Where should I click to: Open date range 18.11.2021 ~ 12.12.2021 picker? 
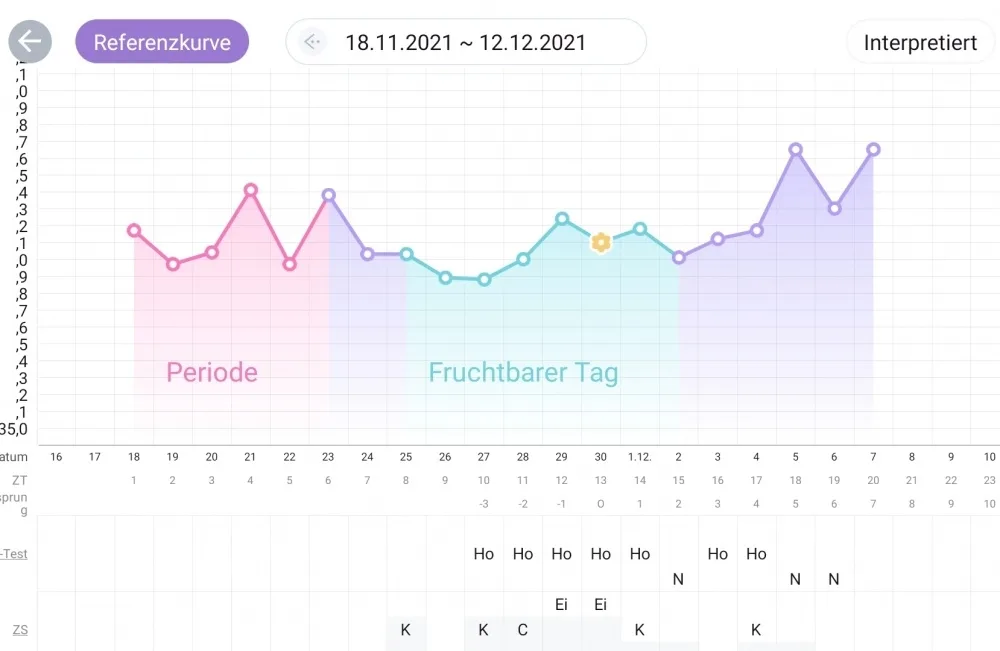coord(466,42)
